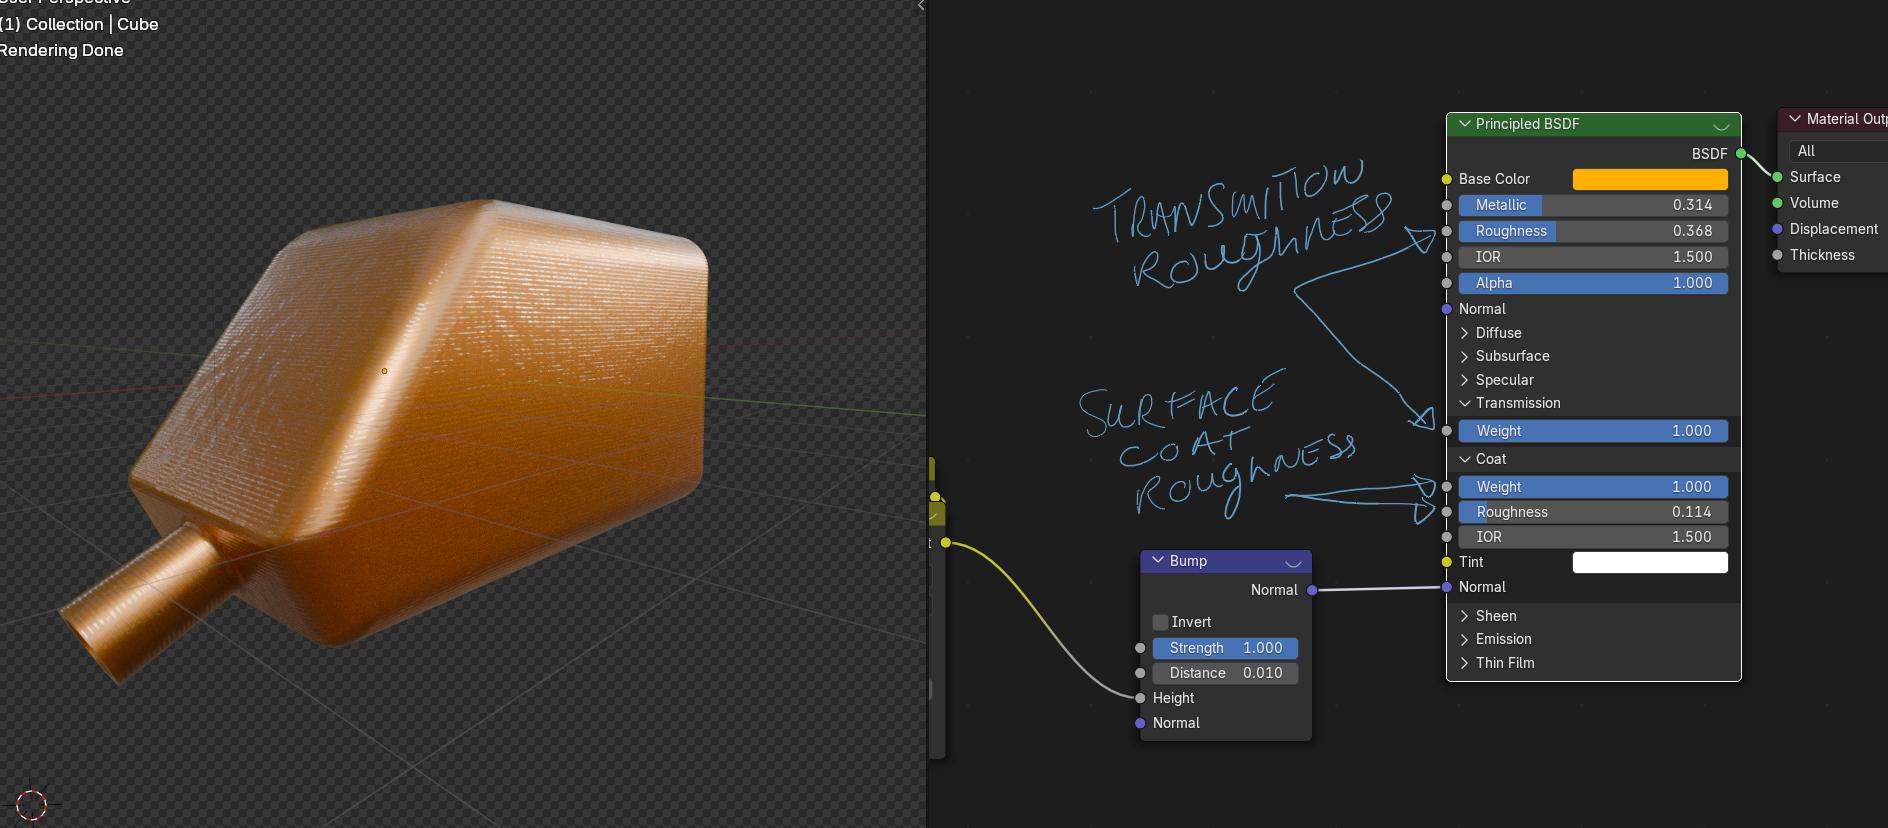This screenshot has width=1888, height=828.
Task: Adjust the Metallic slider
Action: tap(1593, 205)
